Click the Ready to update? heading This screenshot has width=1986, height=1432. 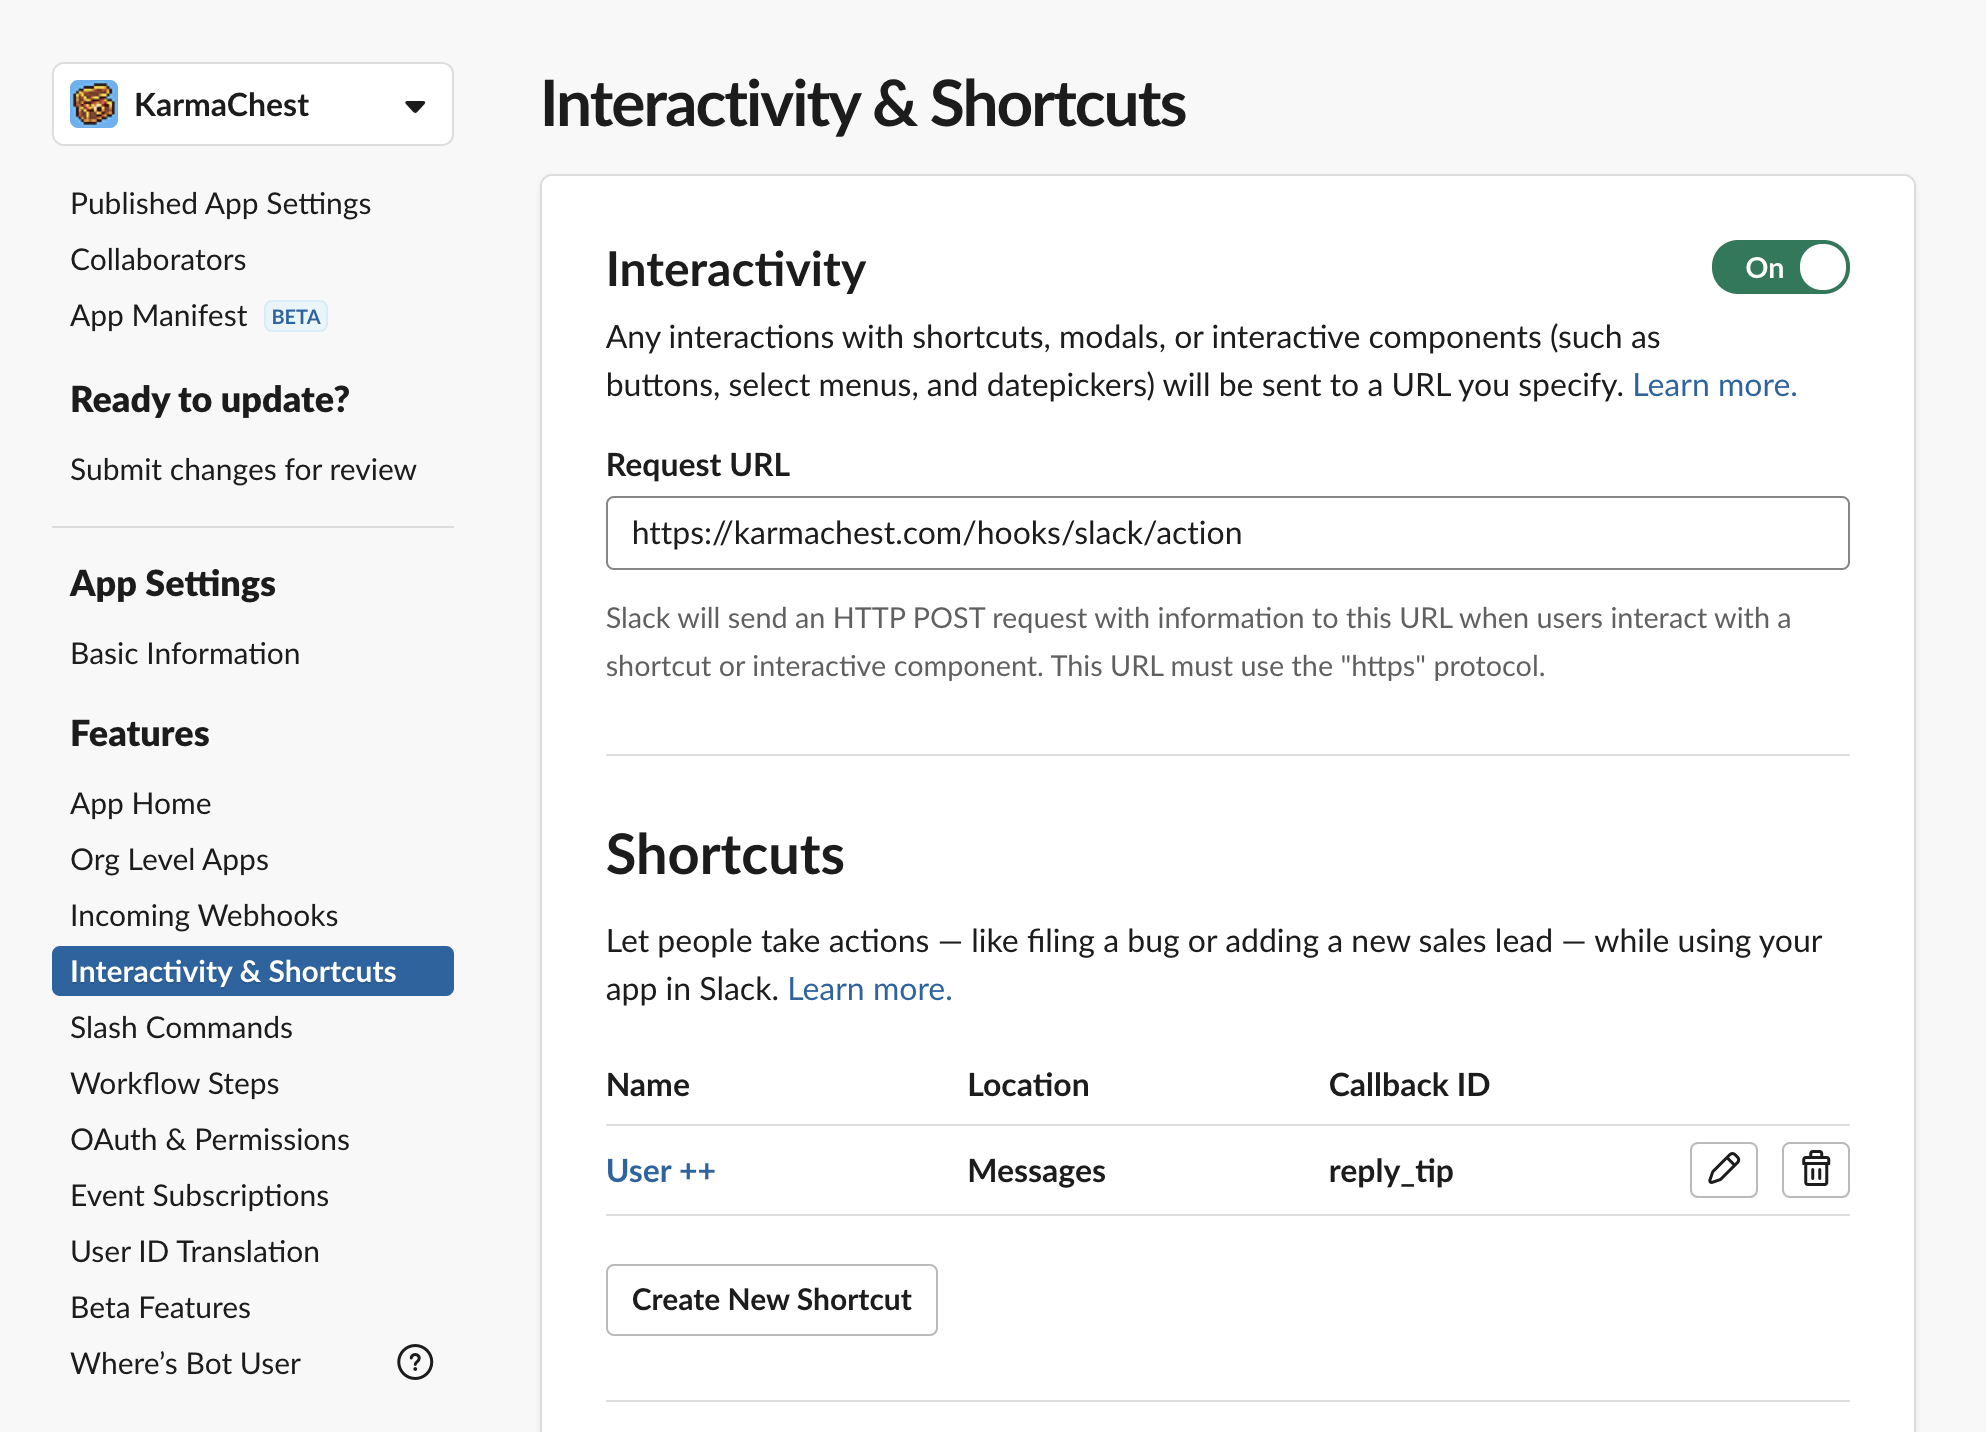tap(210, 399)
